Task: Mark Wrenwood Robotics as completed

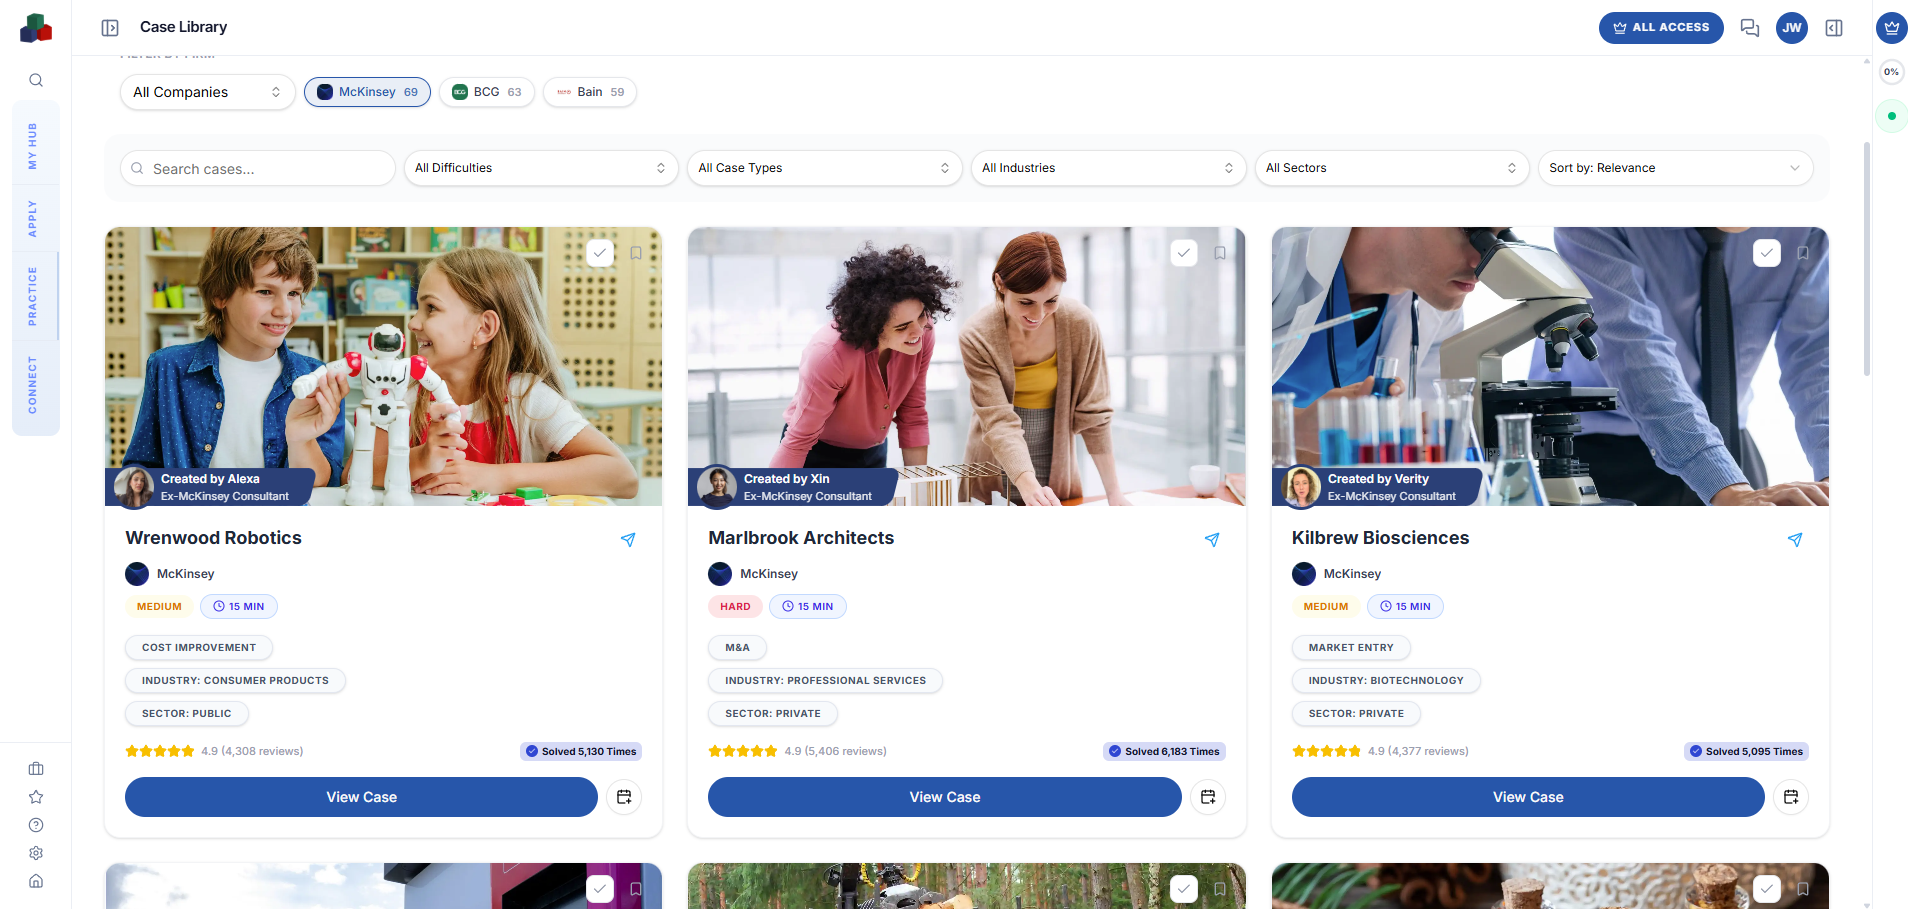Action: [x=600, y=253]
